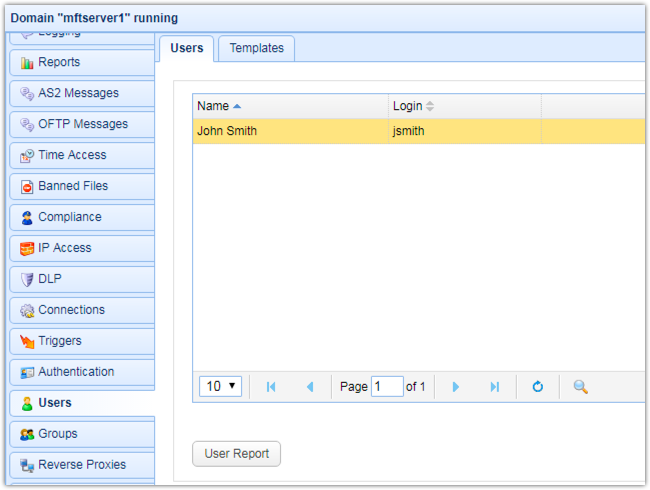Image resolution: width=650 pixels, height=490 pixels.
Task: Open Banned Files module
Action: click(82, 186)
